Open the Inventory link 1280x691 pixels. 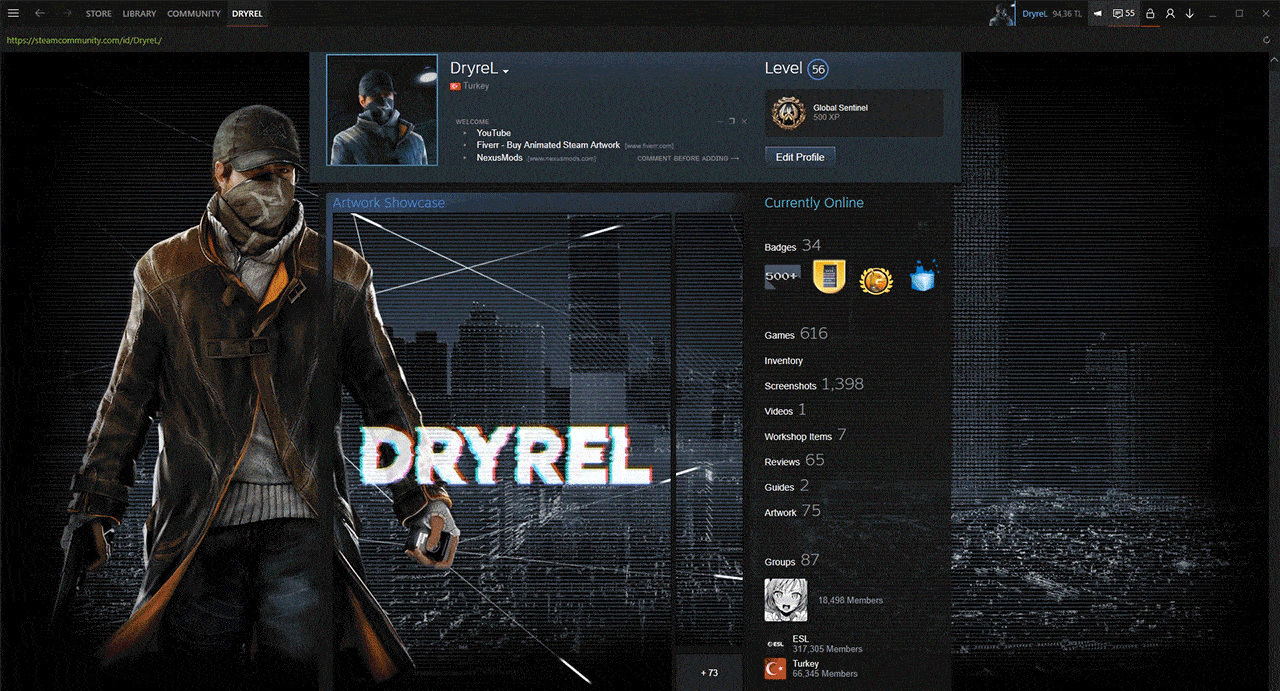(784, 361)
